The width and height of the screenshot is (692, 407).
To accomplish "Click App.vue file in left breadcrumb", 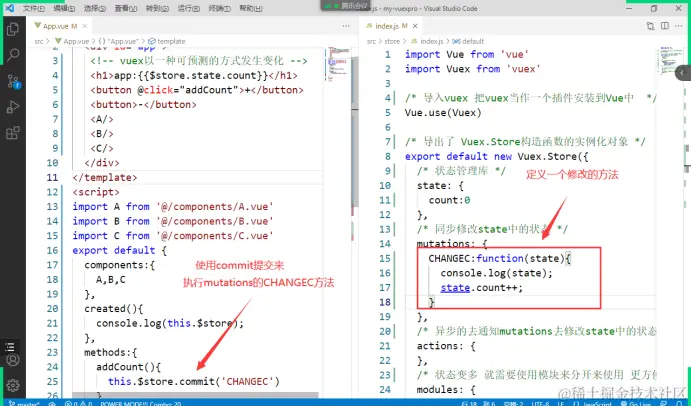I will coord(72,41).
